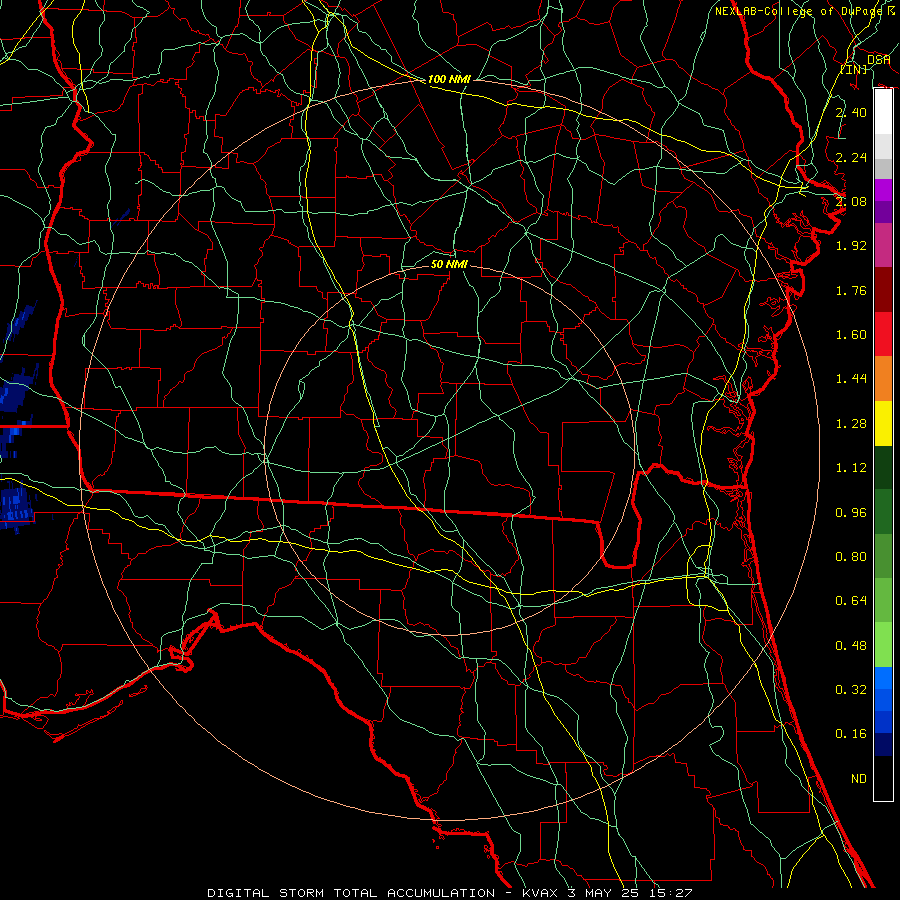
Task: Pick the darkest green swatch beside 1.12
Action: click(x=883, y=468)
